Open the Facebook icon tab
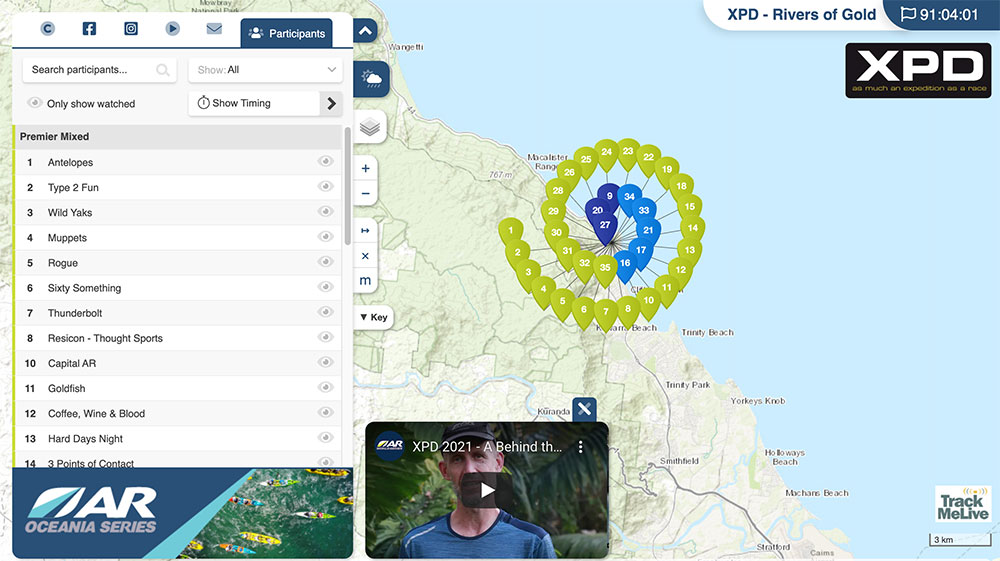 tap(89, 29)
